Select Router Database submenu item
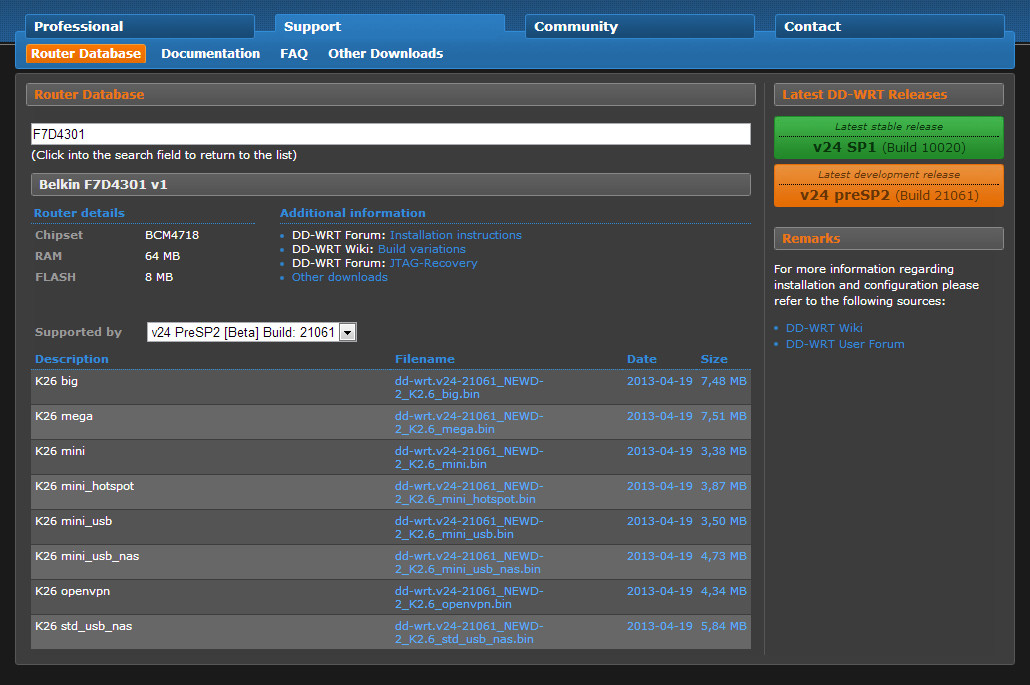This screenshot has width=1030, height=685. [86, 53]
